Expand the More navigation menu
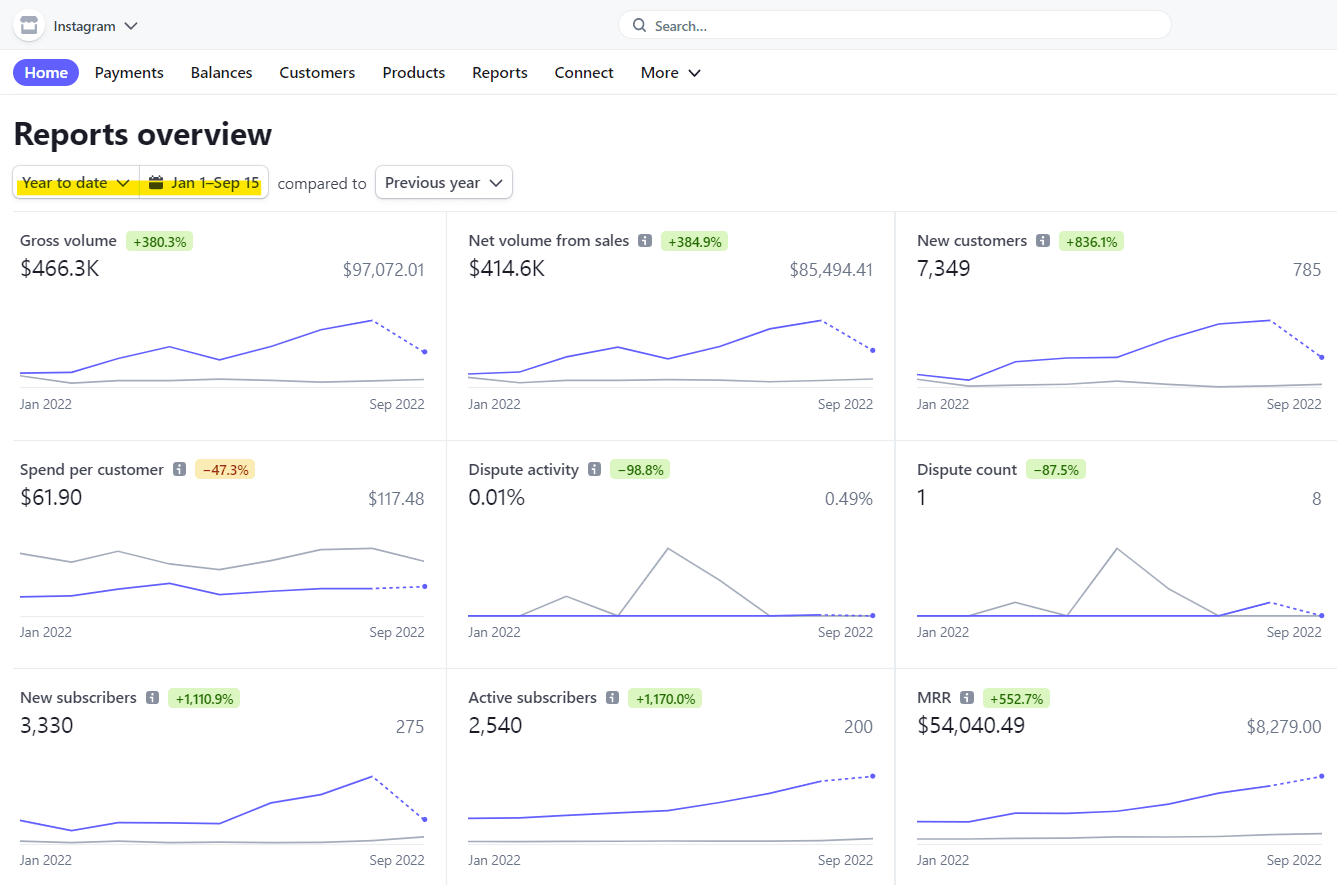The image size is (1337, 885). coord(670,73)
